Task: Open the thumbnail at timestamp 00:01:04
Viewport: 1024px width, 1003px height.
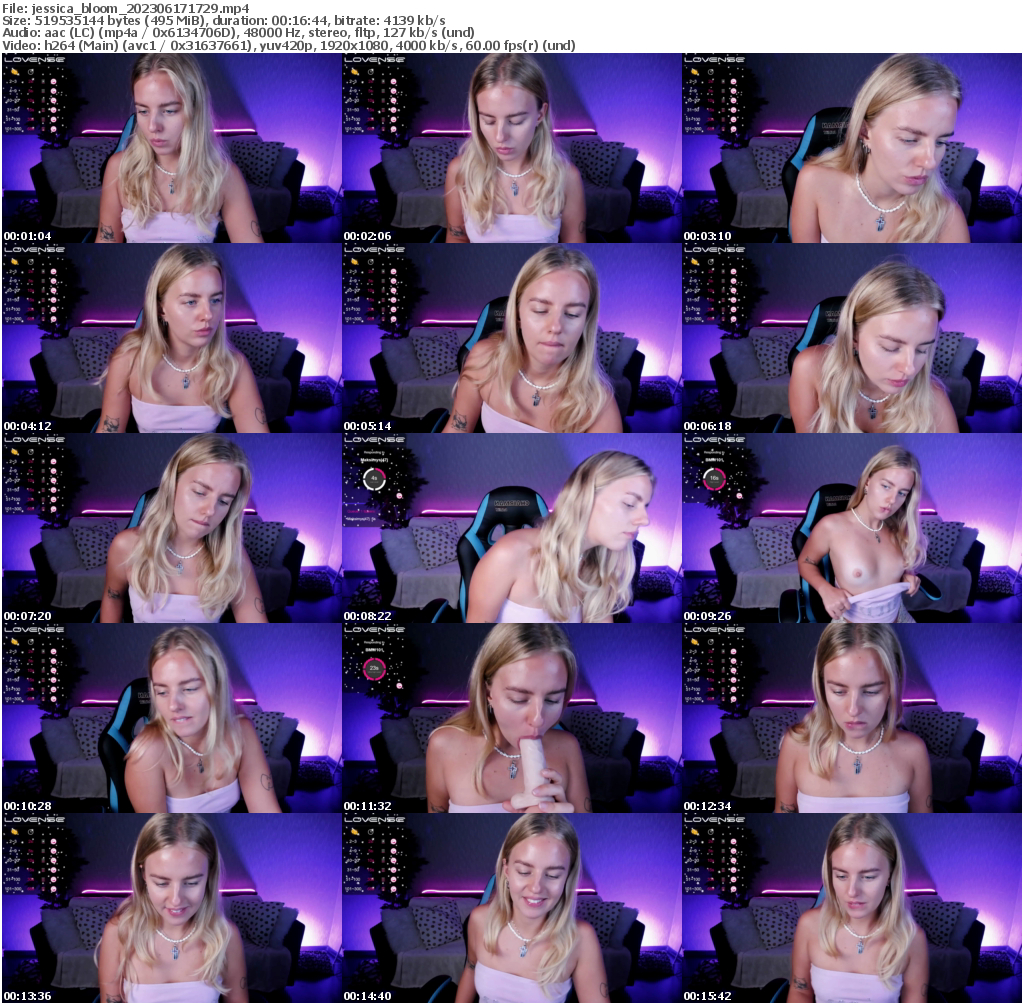Action: click(x=170, y=145)
